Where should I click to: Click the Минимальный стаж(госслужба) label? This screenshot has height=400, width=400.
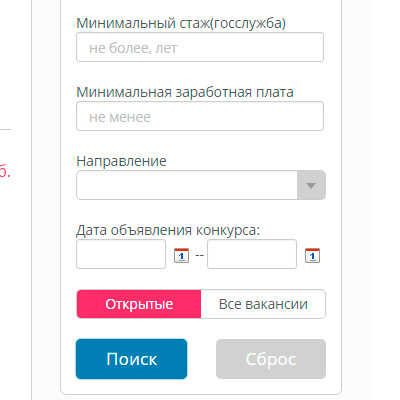click(181, 23)
